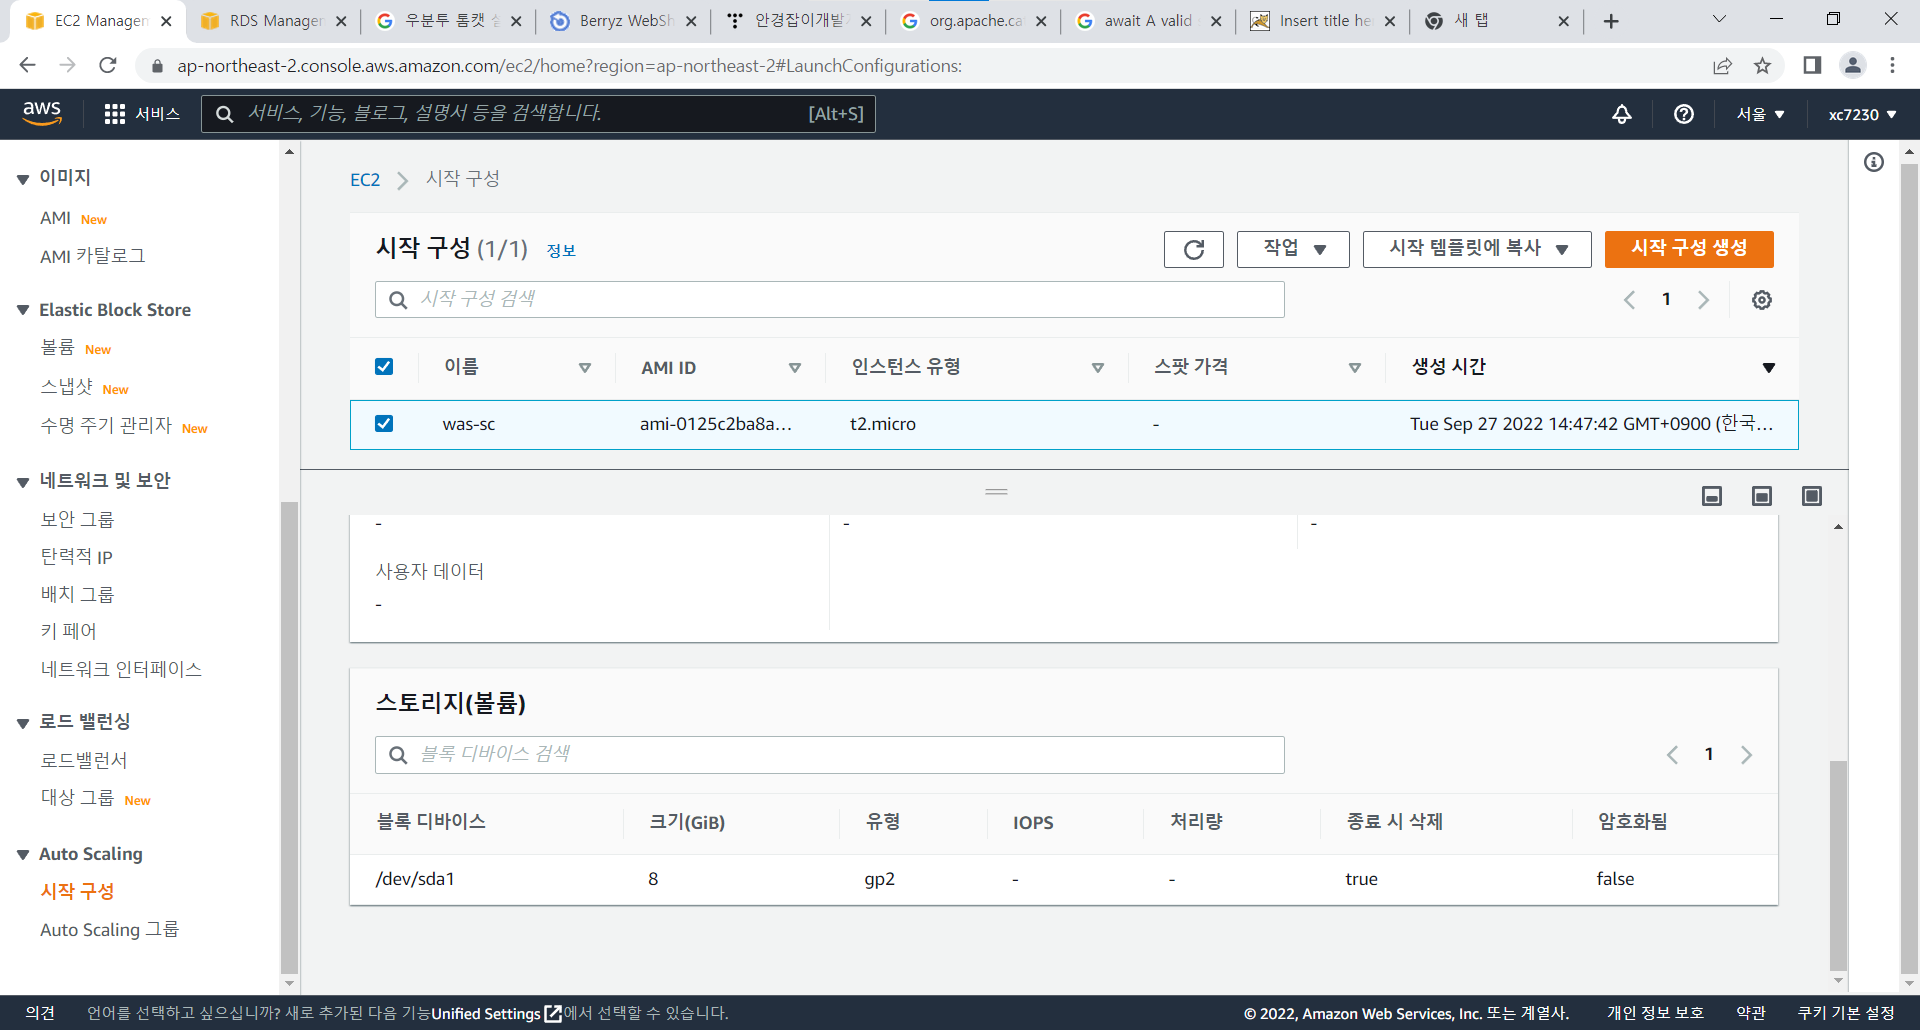Collapse the 이미지 sidebar section
Image resolution: width=1920 pixels, height=1030 pixels.
pos(23,179)
